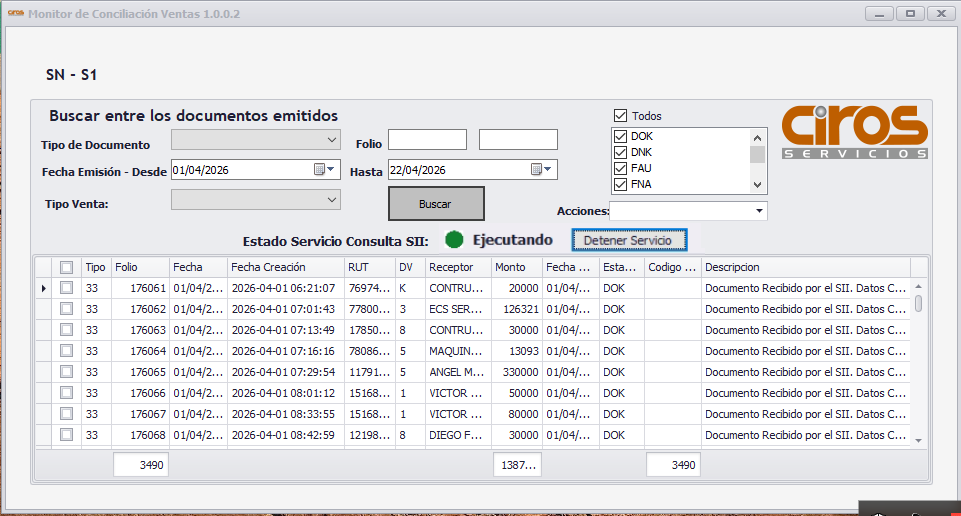Click the document type list down arrow
The image size is (961, 516).
click(x=758, y=184)
